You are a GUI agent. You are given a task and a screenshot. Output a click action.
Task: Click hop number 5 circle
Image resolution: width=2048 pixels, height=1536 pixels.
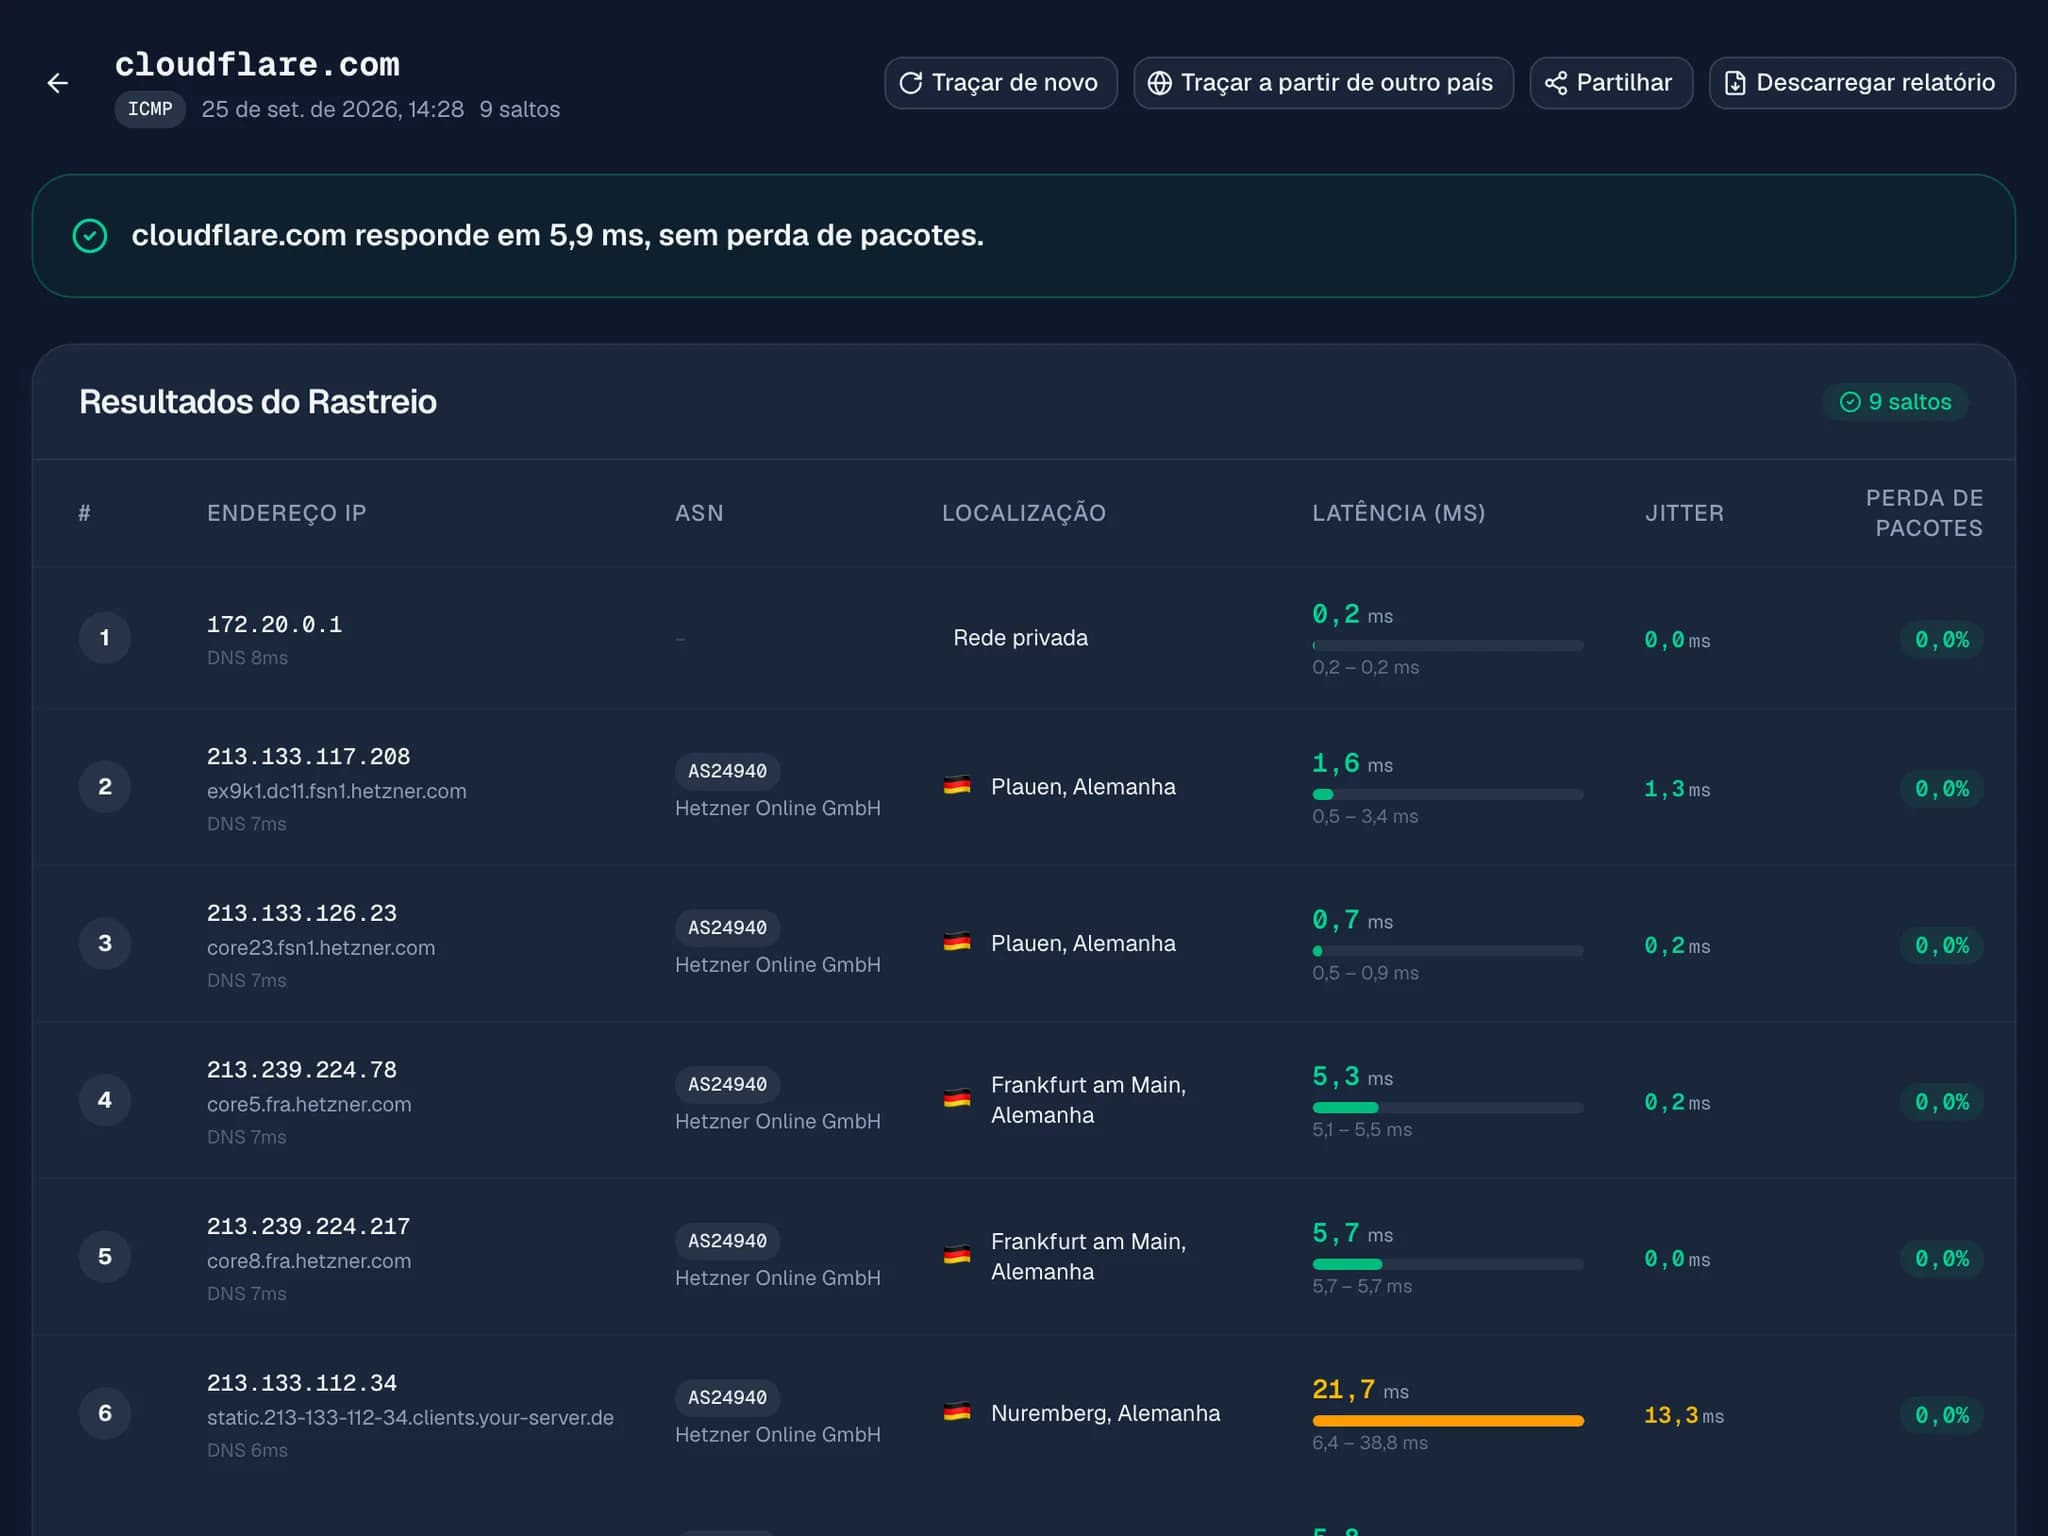tap(105, 1256)
